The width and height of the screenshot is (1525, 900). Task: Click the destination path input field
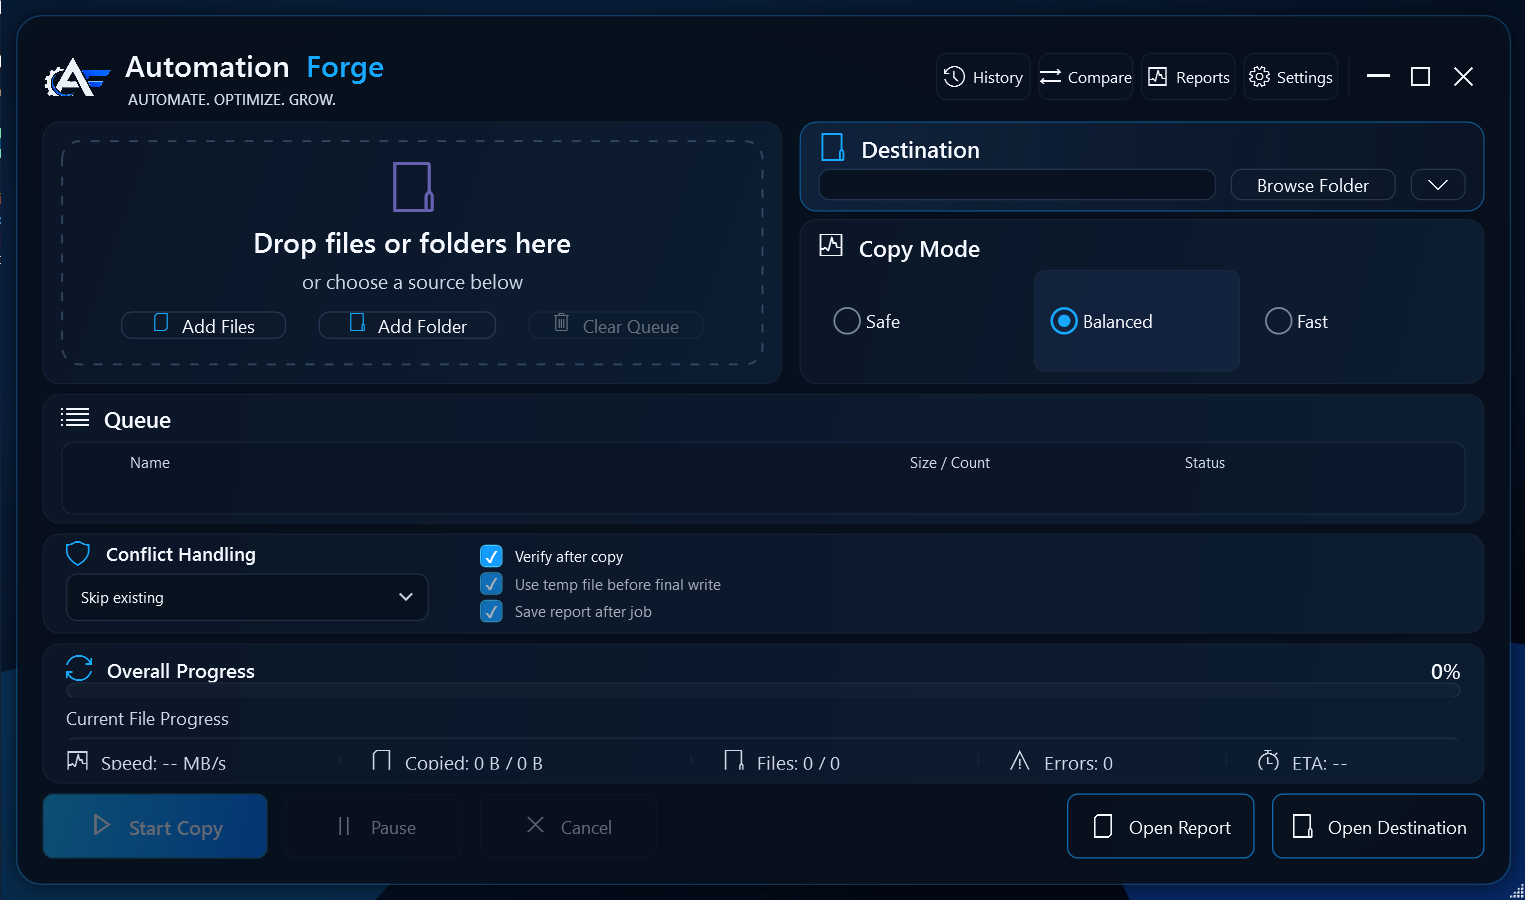click(1017, 185)
